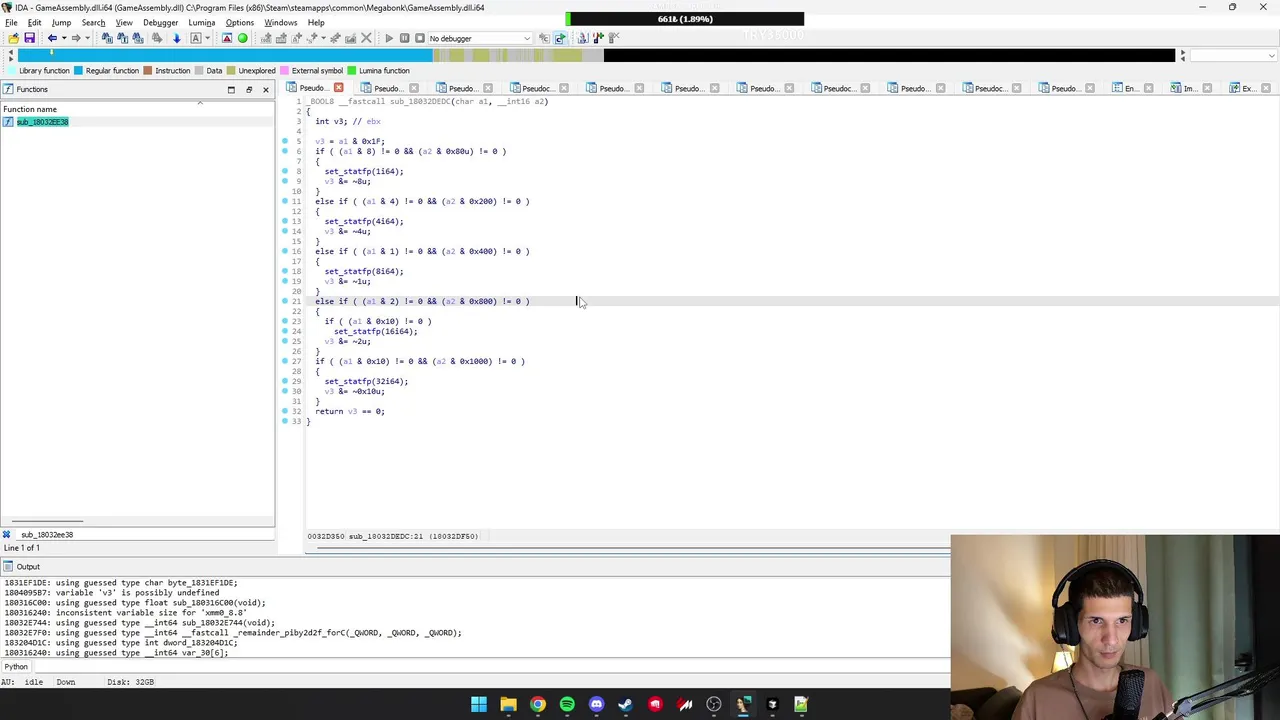
Task: Open the Jump menu
Action: point(61,22)
